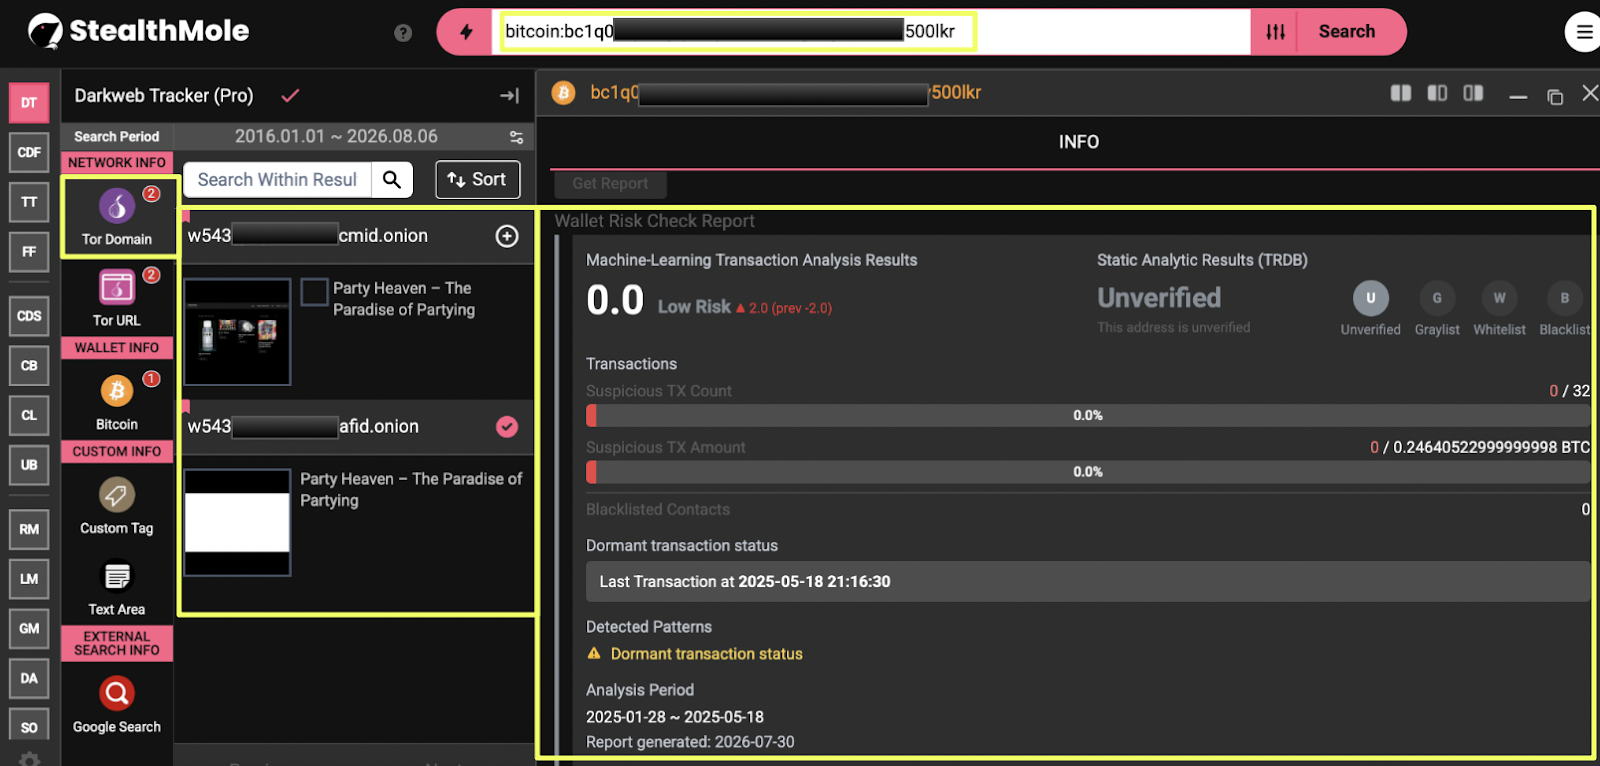1600x766 pixels.
Task: Launch Google Search external lookup
Action: pyautogui.click(x=117, y=705)
